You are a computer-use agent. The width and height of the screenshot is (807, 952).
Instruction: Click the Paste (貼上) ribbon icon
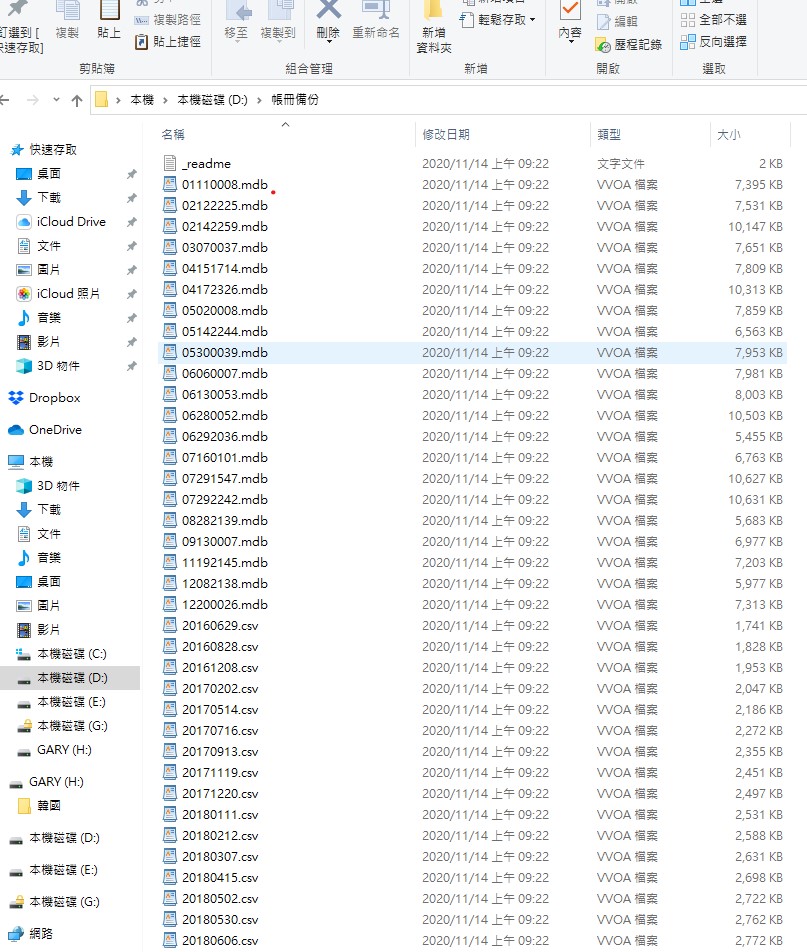click(x=109, y=18)
